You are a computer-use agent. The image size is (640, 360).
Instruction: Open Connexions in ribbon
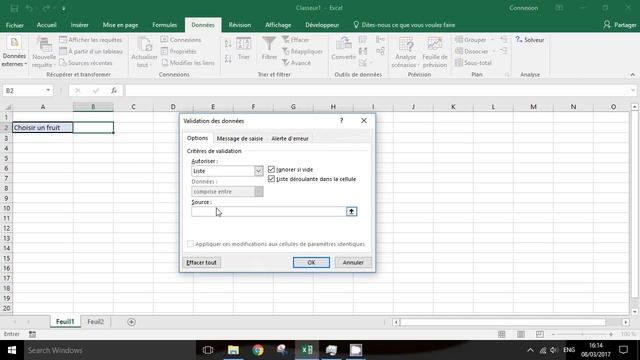pos(181,40)
